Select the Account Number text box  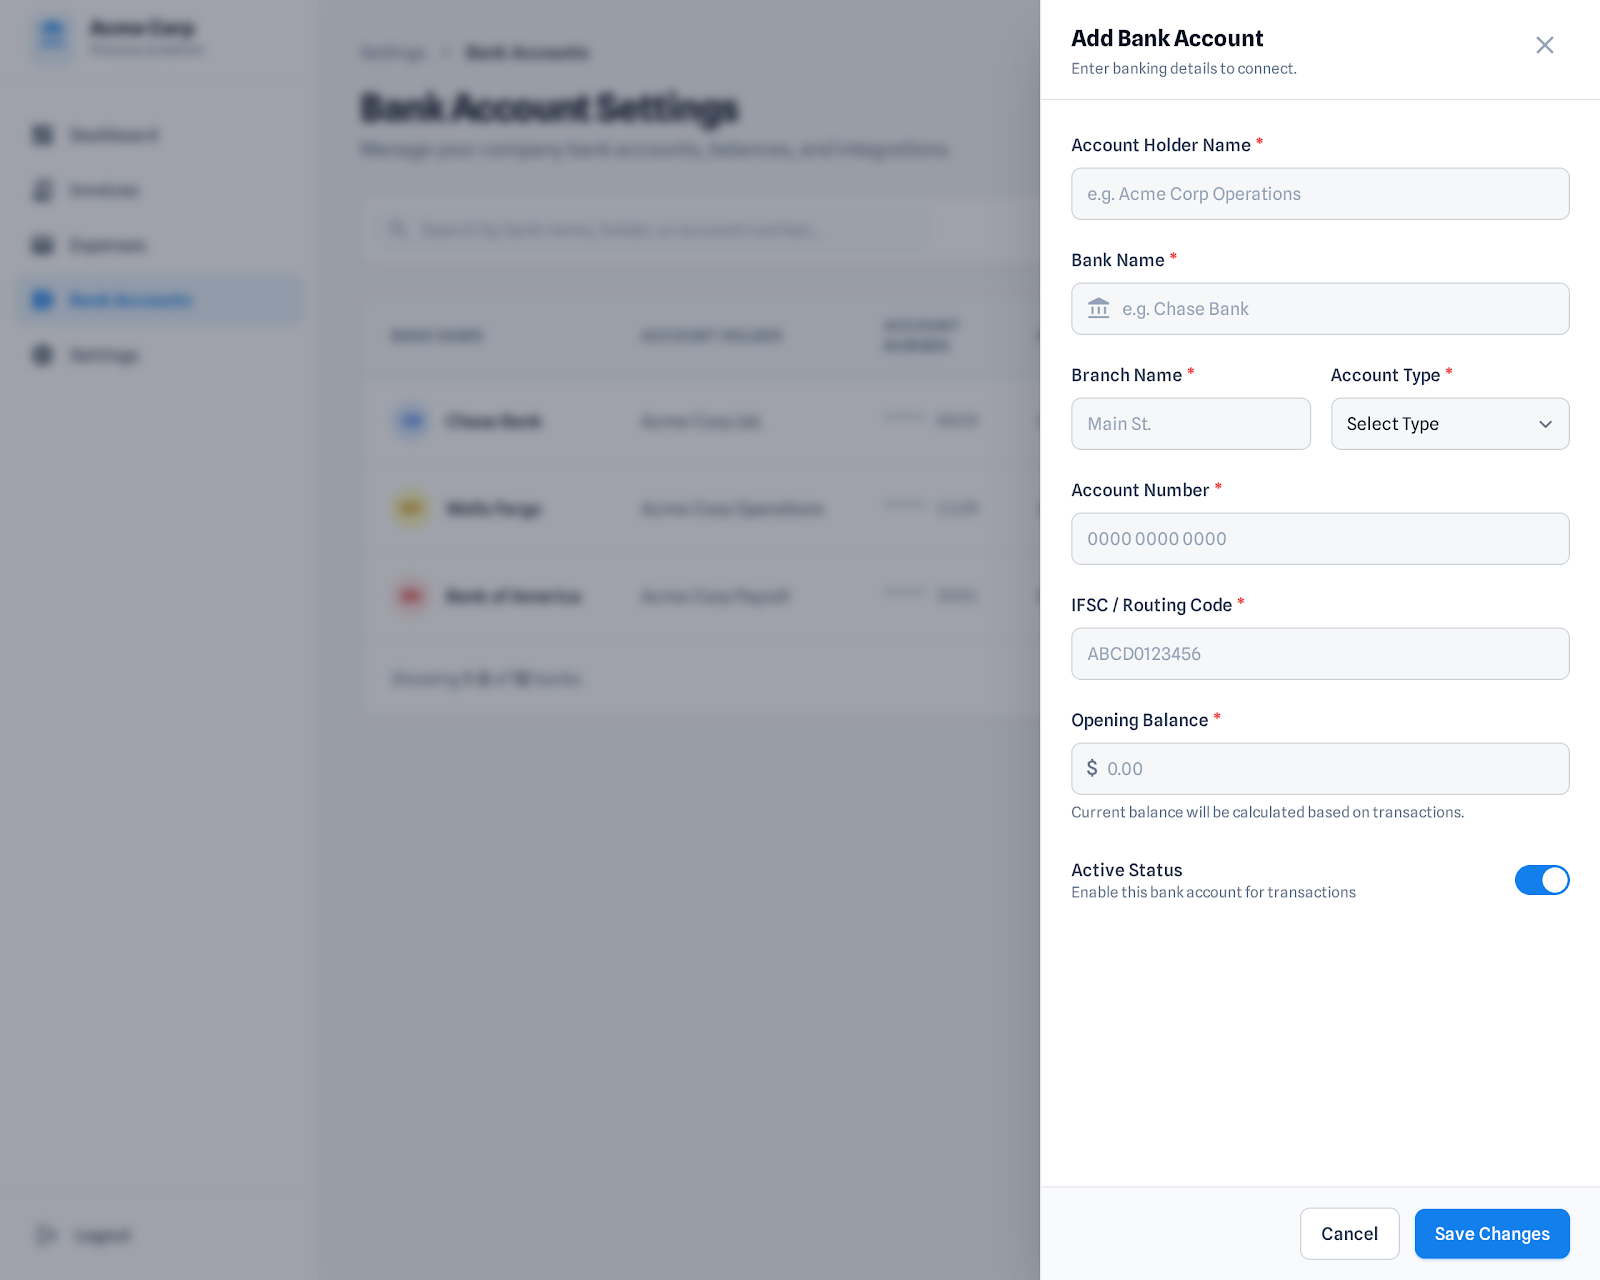[1319, 539]
